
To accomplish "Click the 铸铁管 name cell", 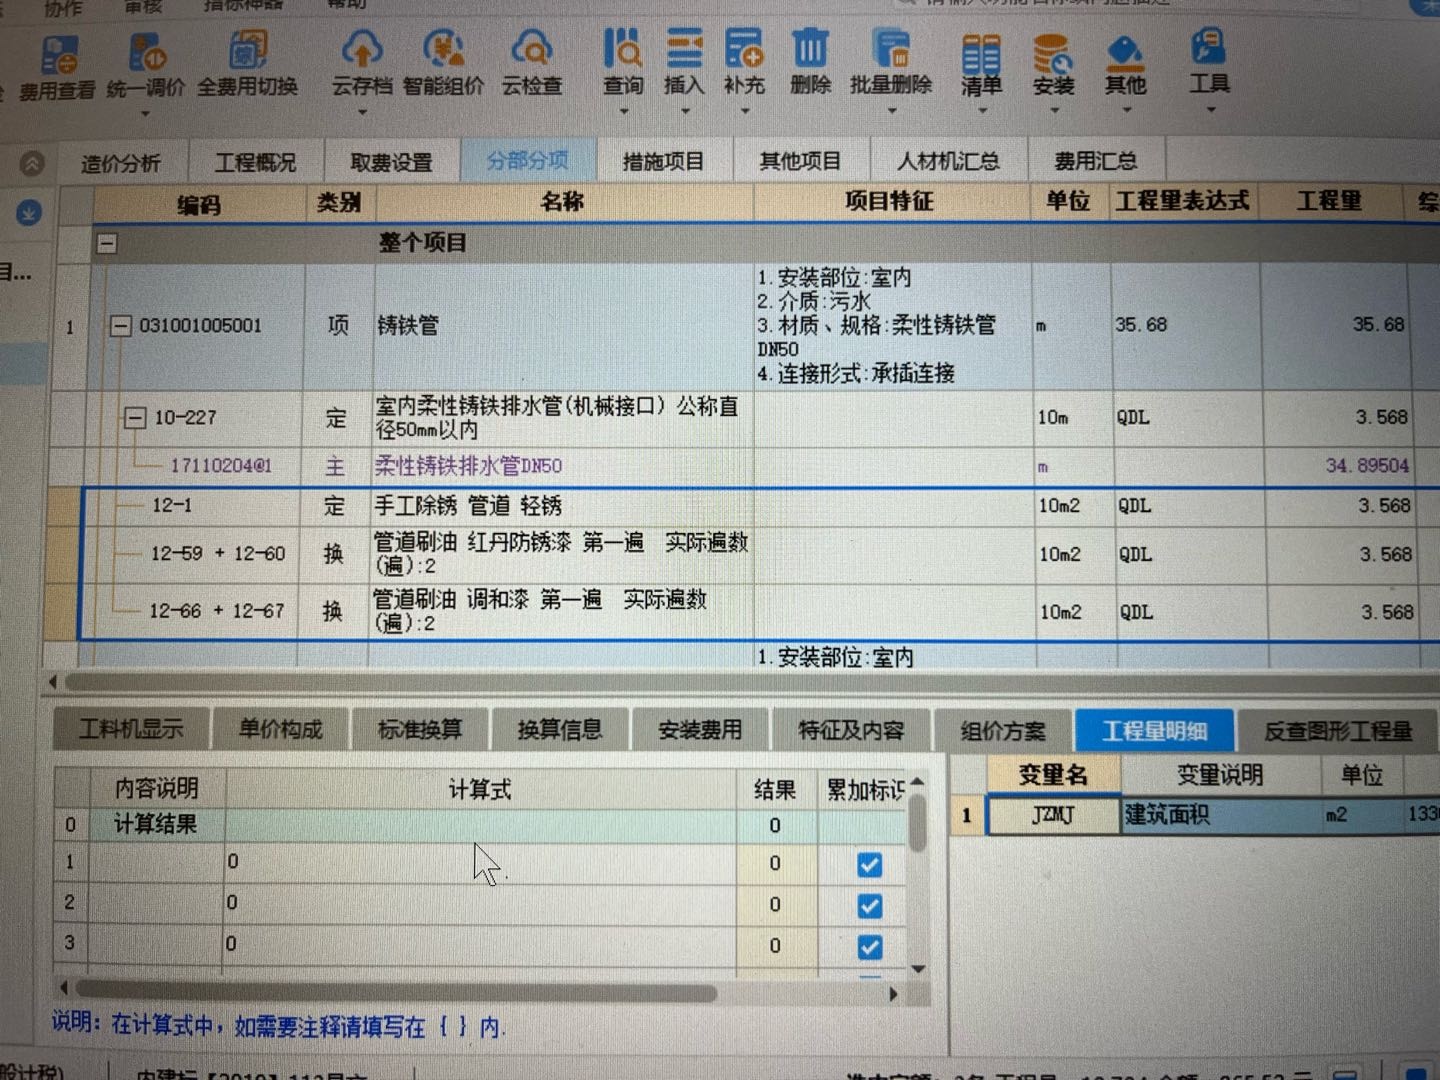I will coord(563,326).
